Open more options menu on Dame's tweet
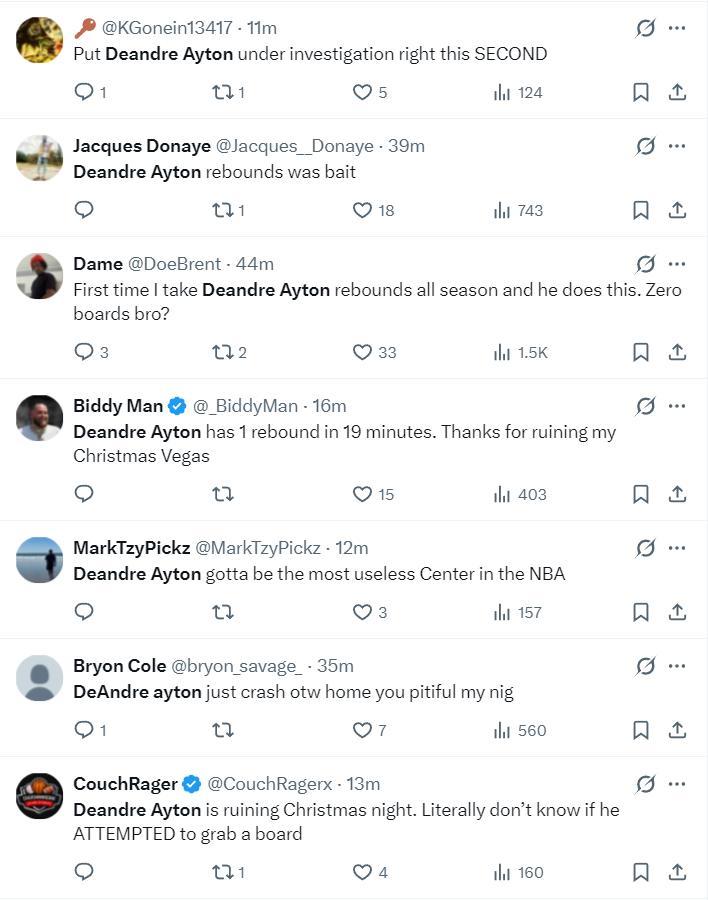This screenshot has width=708, height=900. [677, 264]
